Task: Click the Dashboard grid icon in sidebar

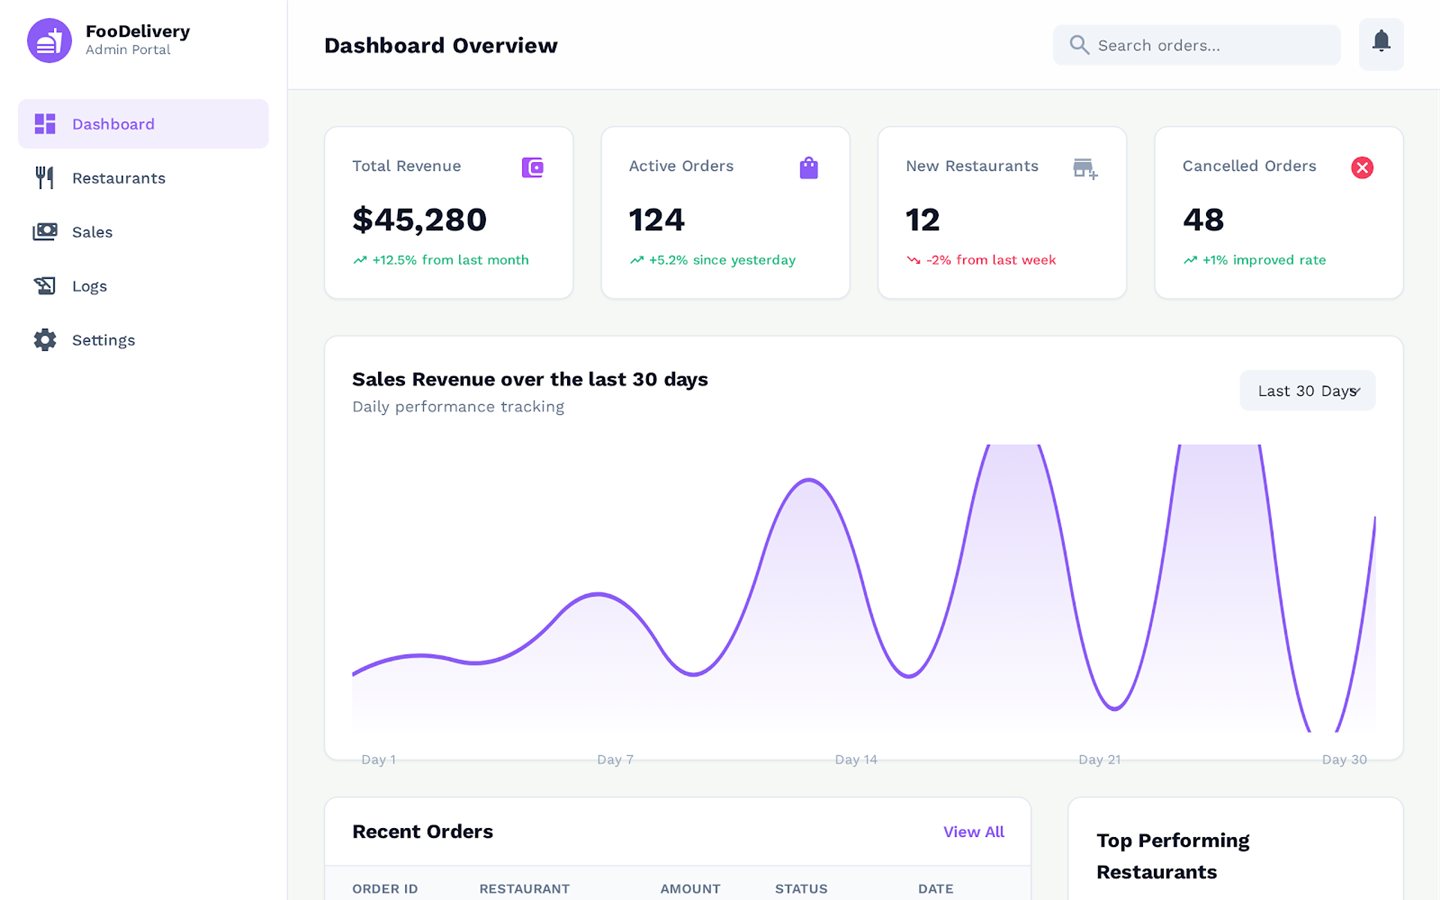Action: [45, 124]
